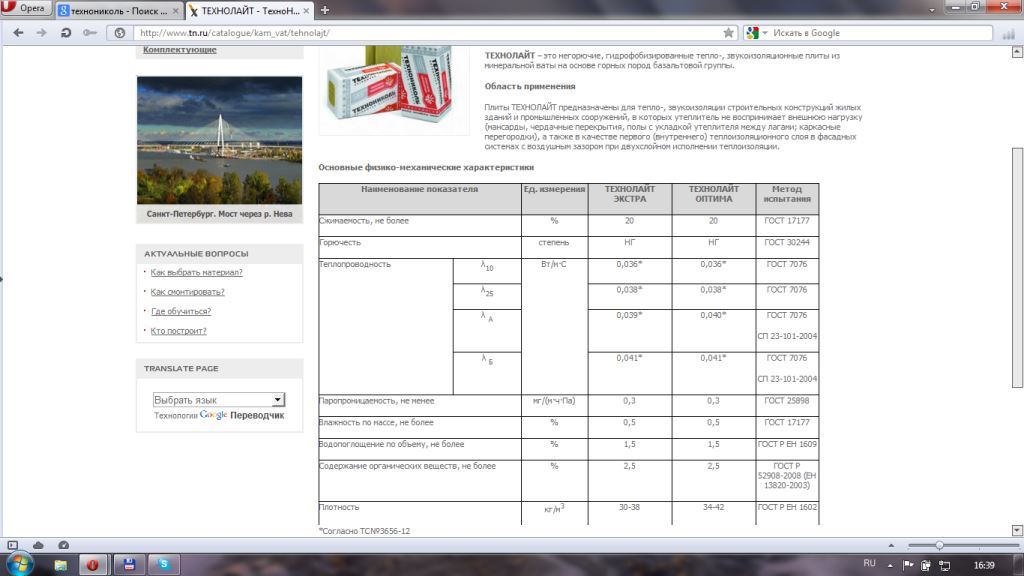1024x576 pixels.
Task: Close the 'технониколь - Поиск' tab
Action: [x=176, y=9]
